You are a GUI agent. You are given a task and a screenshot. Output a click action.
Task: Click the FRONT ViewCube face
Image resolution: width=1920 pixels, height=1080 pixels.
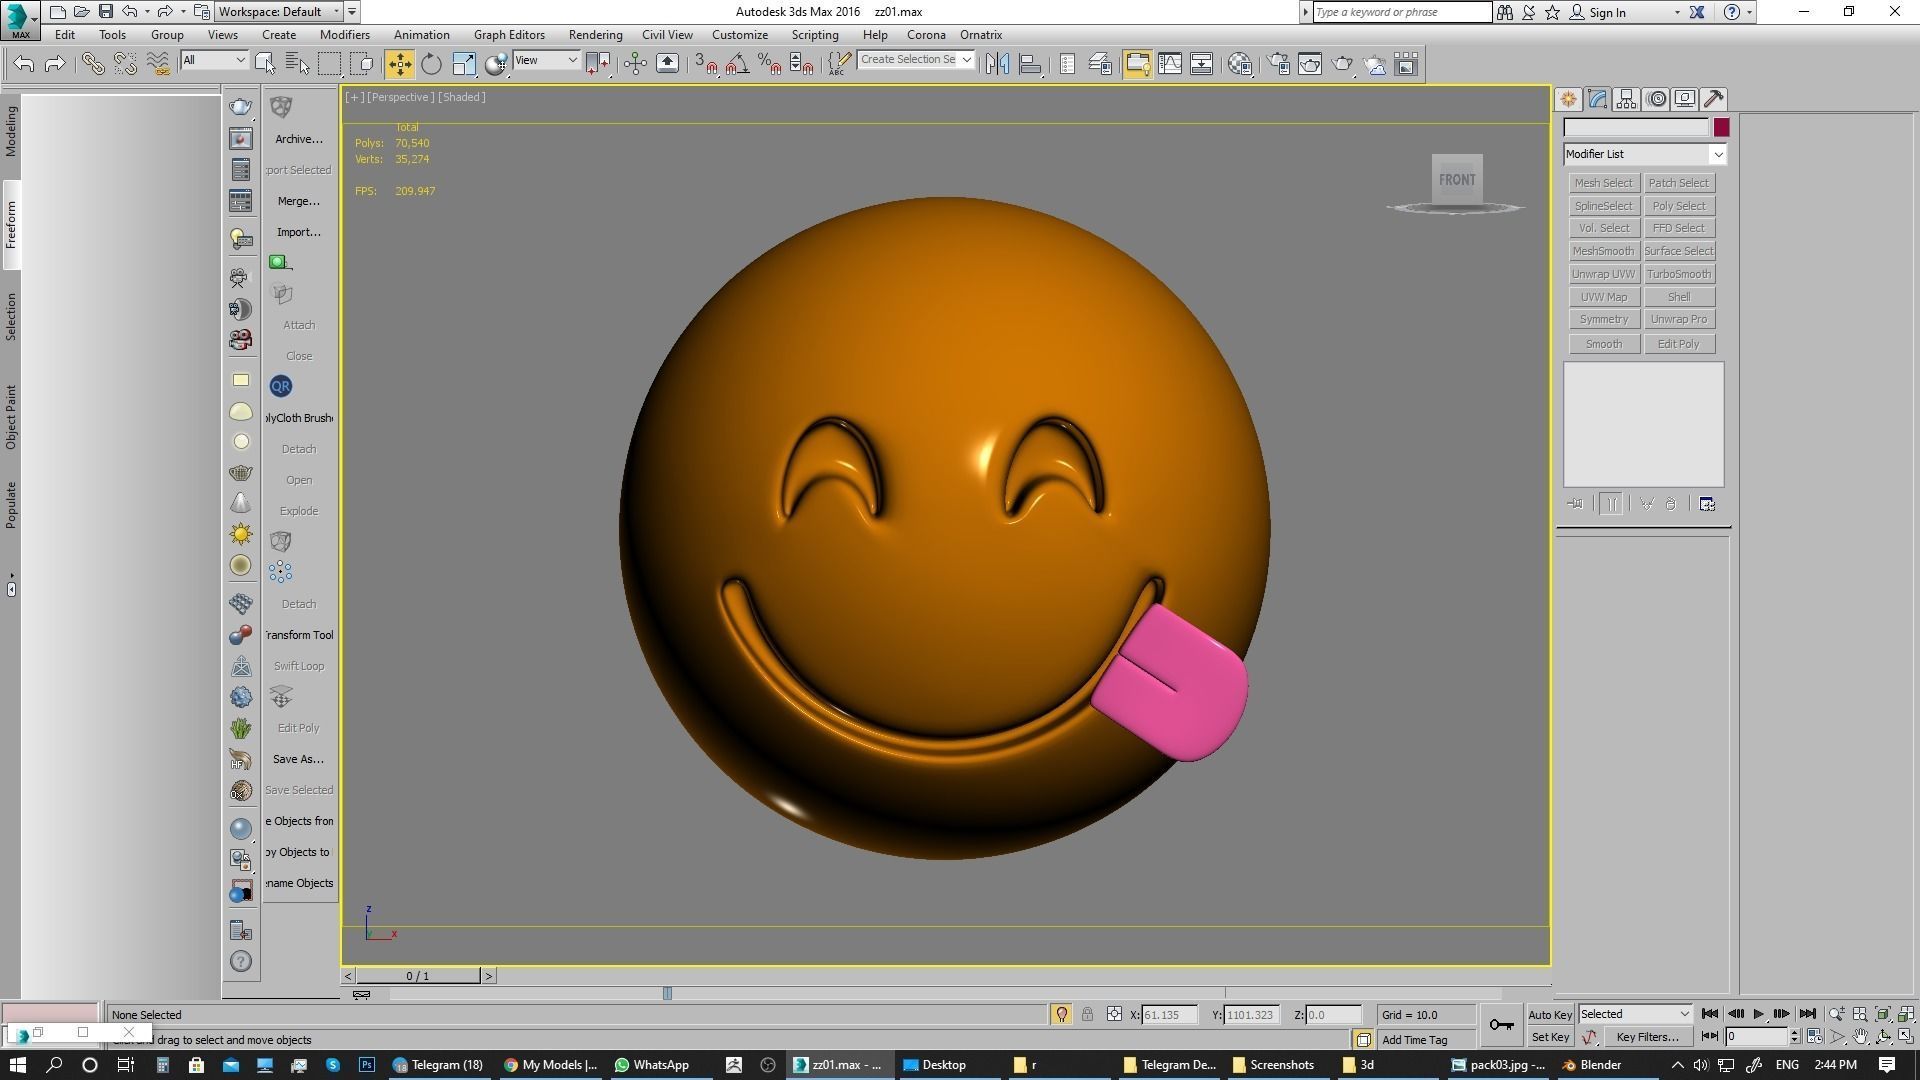(1457, 180)
